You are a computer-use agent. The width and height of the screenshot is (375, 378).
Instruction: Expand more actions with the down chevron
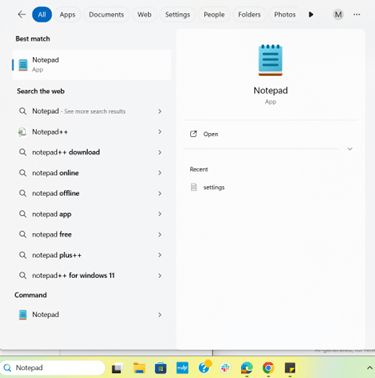[350, 149]
